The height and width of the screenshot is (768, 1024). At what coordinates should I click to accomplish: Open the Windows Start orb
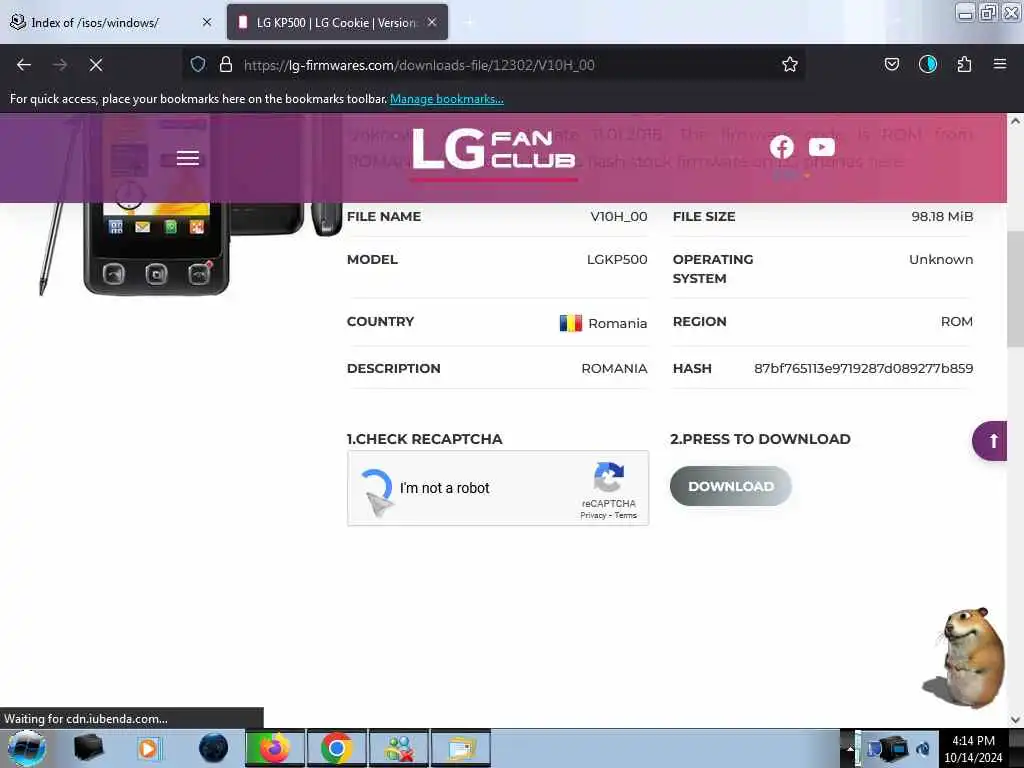point(26,748)
